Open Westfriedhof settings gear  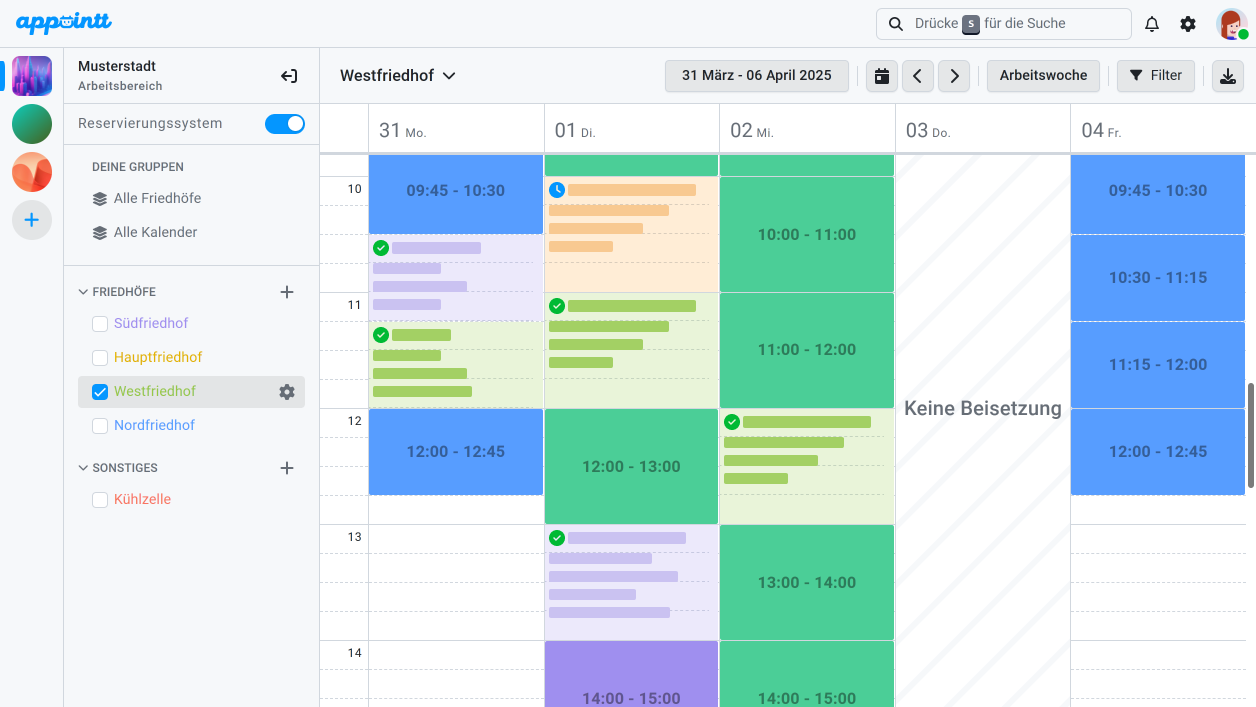(287, 392)
